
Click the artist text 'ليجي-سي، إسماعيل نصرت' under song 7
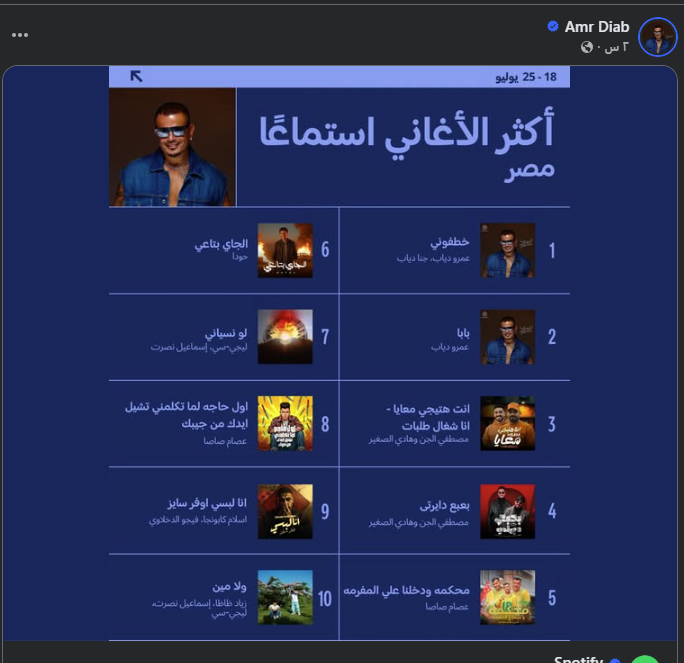[x=199, y=347]
